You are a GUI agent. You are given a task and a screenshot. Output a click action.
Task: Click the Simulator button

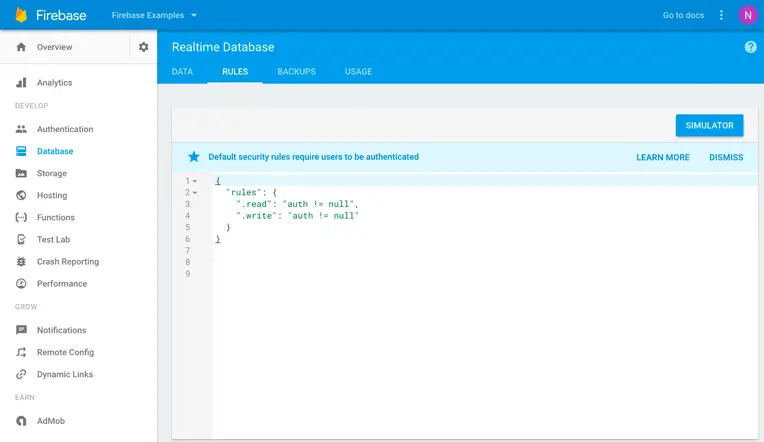pyautogui.click(x=709, y=125)
